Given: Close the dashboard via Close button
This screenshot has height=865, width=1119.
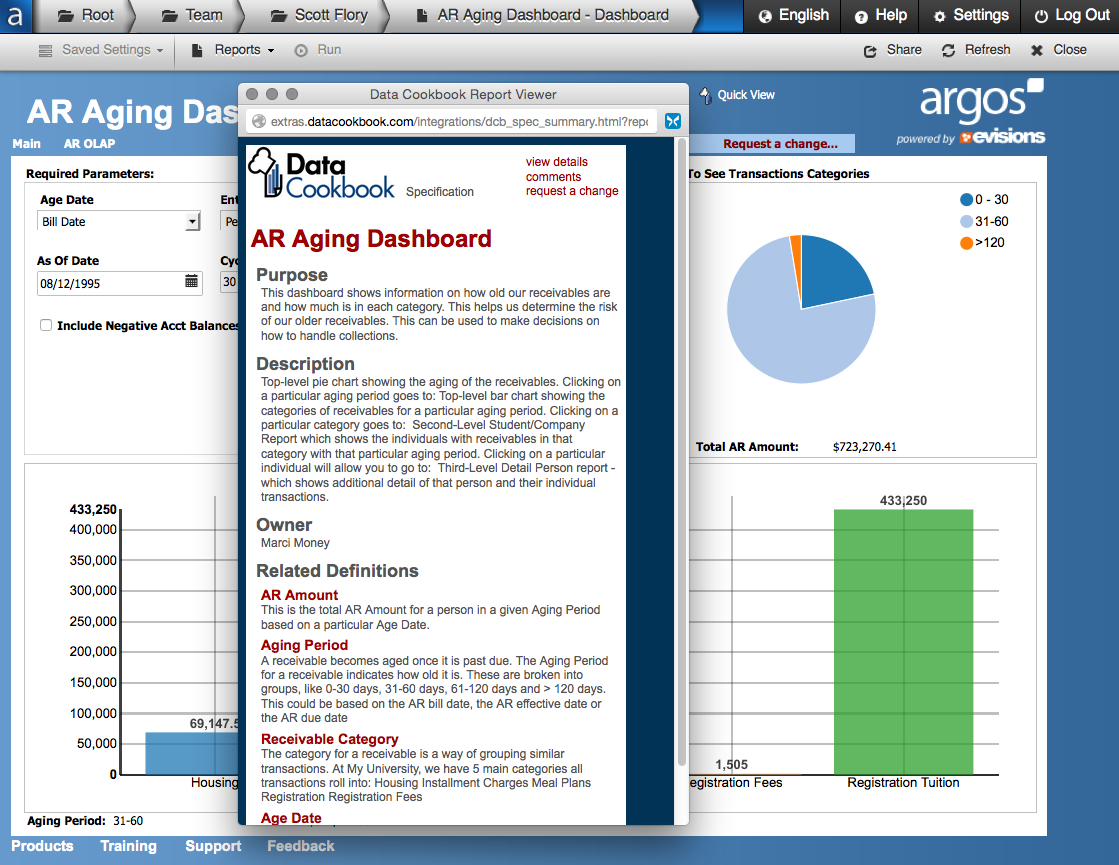Looking at the screenshot, I should pyautogui.click(x=1059, y=50).
